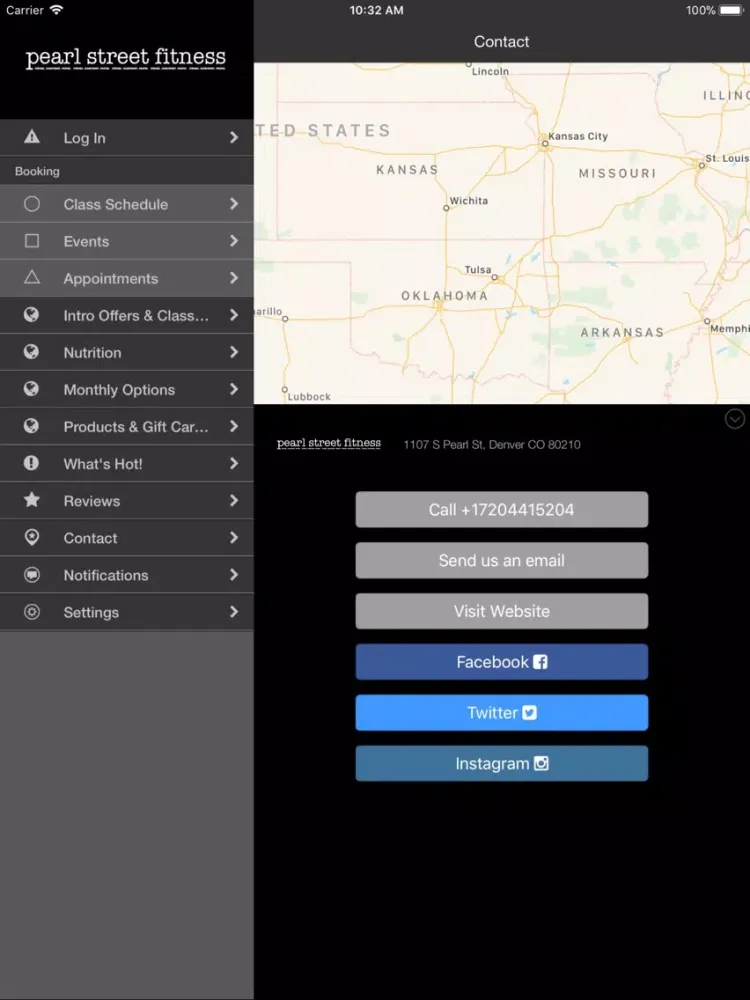This screenshot has width=750, height=1000.
Task: Click the chevron on the Log In row
Action: [234, 137]
